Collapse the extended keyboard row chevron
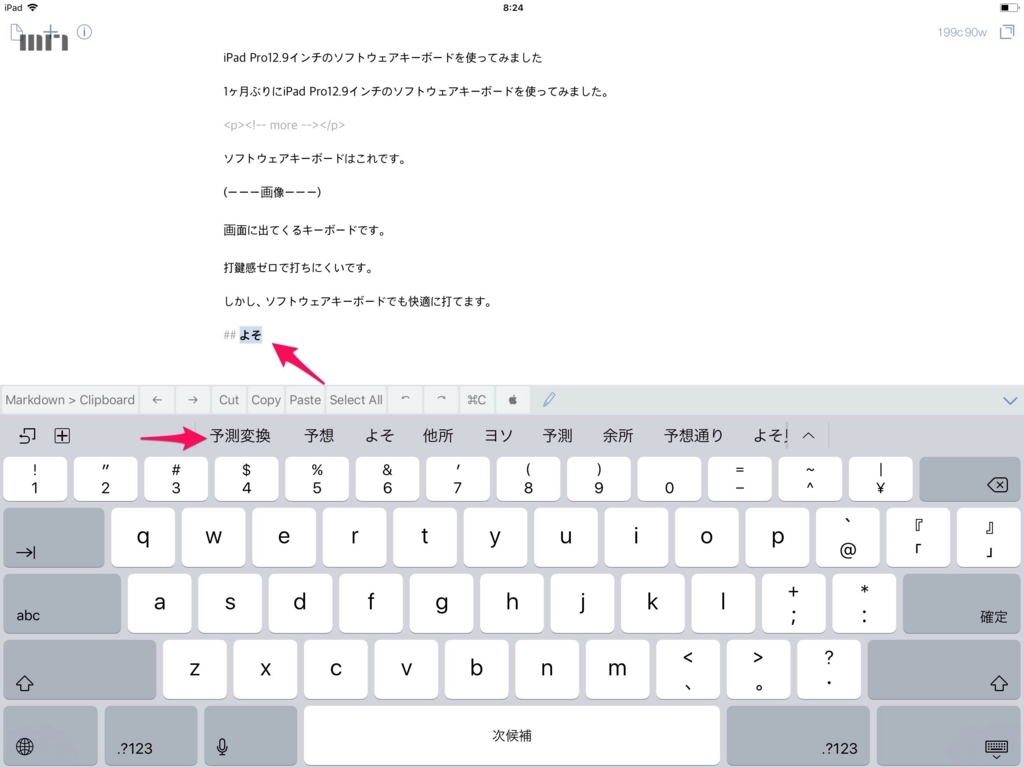Image resolution: width=1024 pixels, height=768 pixels. [x=1010, y=400]
